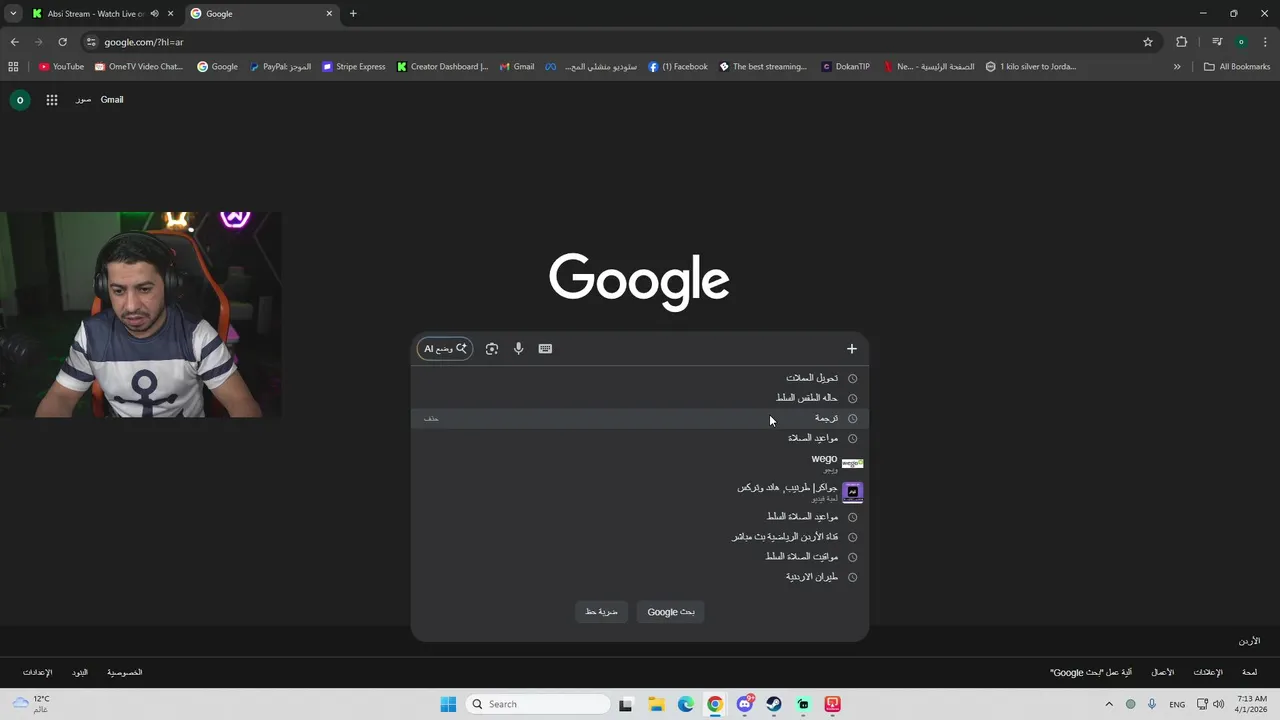Image resolution: width=1280 pixels, height=720 pixels.
Task: Close the Google tab
Action: [x=329, y=14]
